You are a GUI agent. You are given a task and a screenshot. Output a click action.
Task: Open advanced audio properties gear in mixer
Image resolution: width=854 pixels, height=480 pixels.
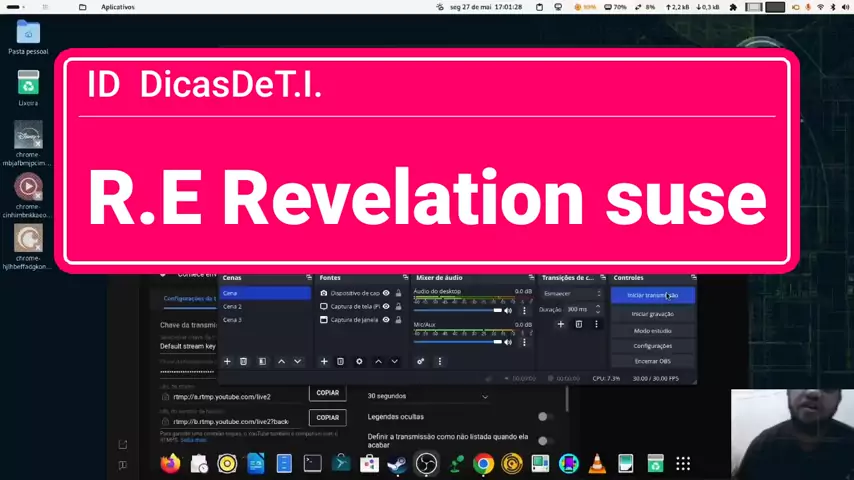(x=420, y=361)
